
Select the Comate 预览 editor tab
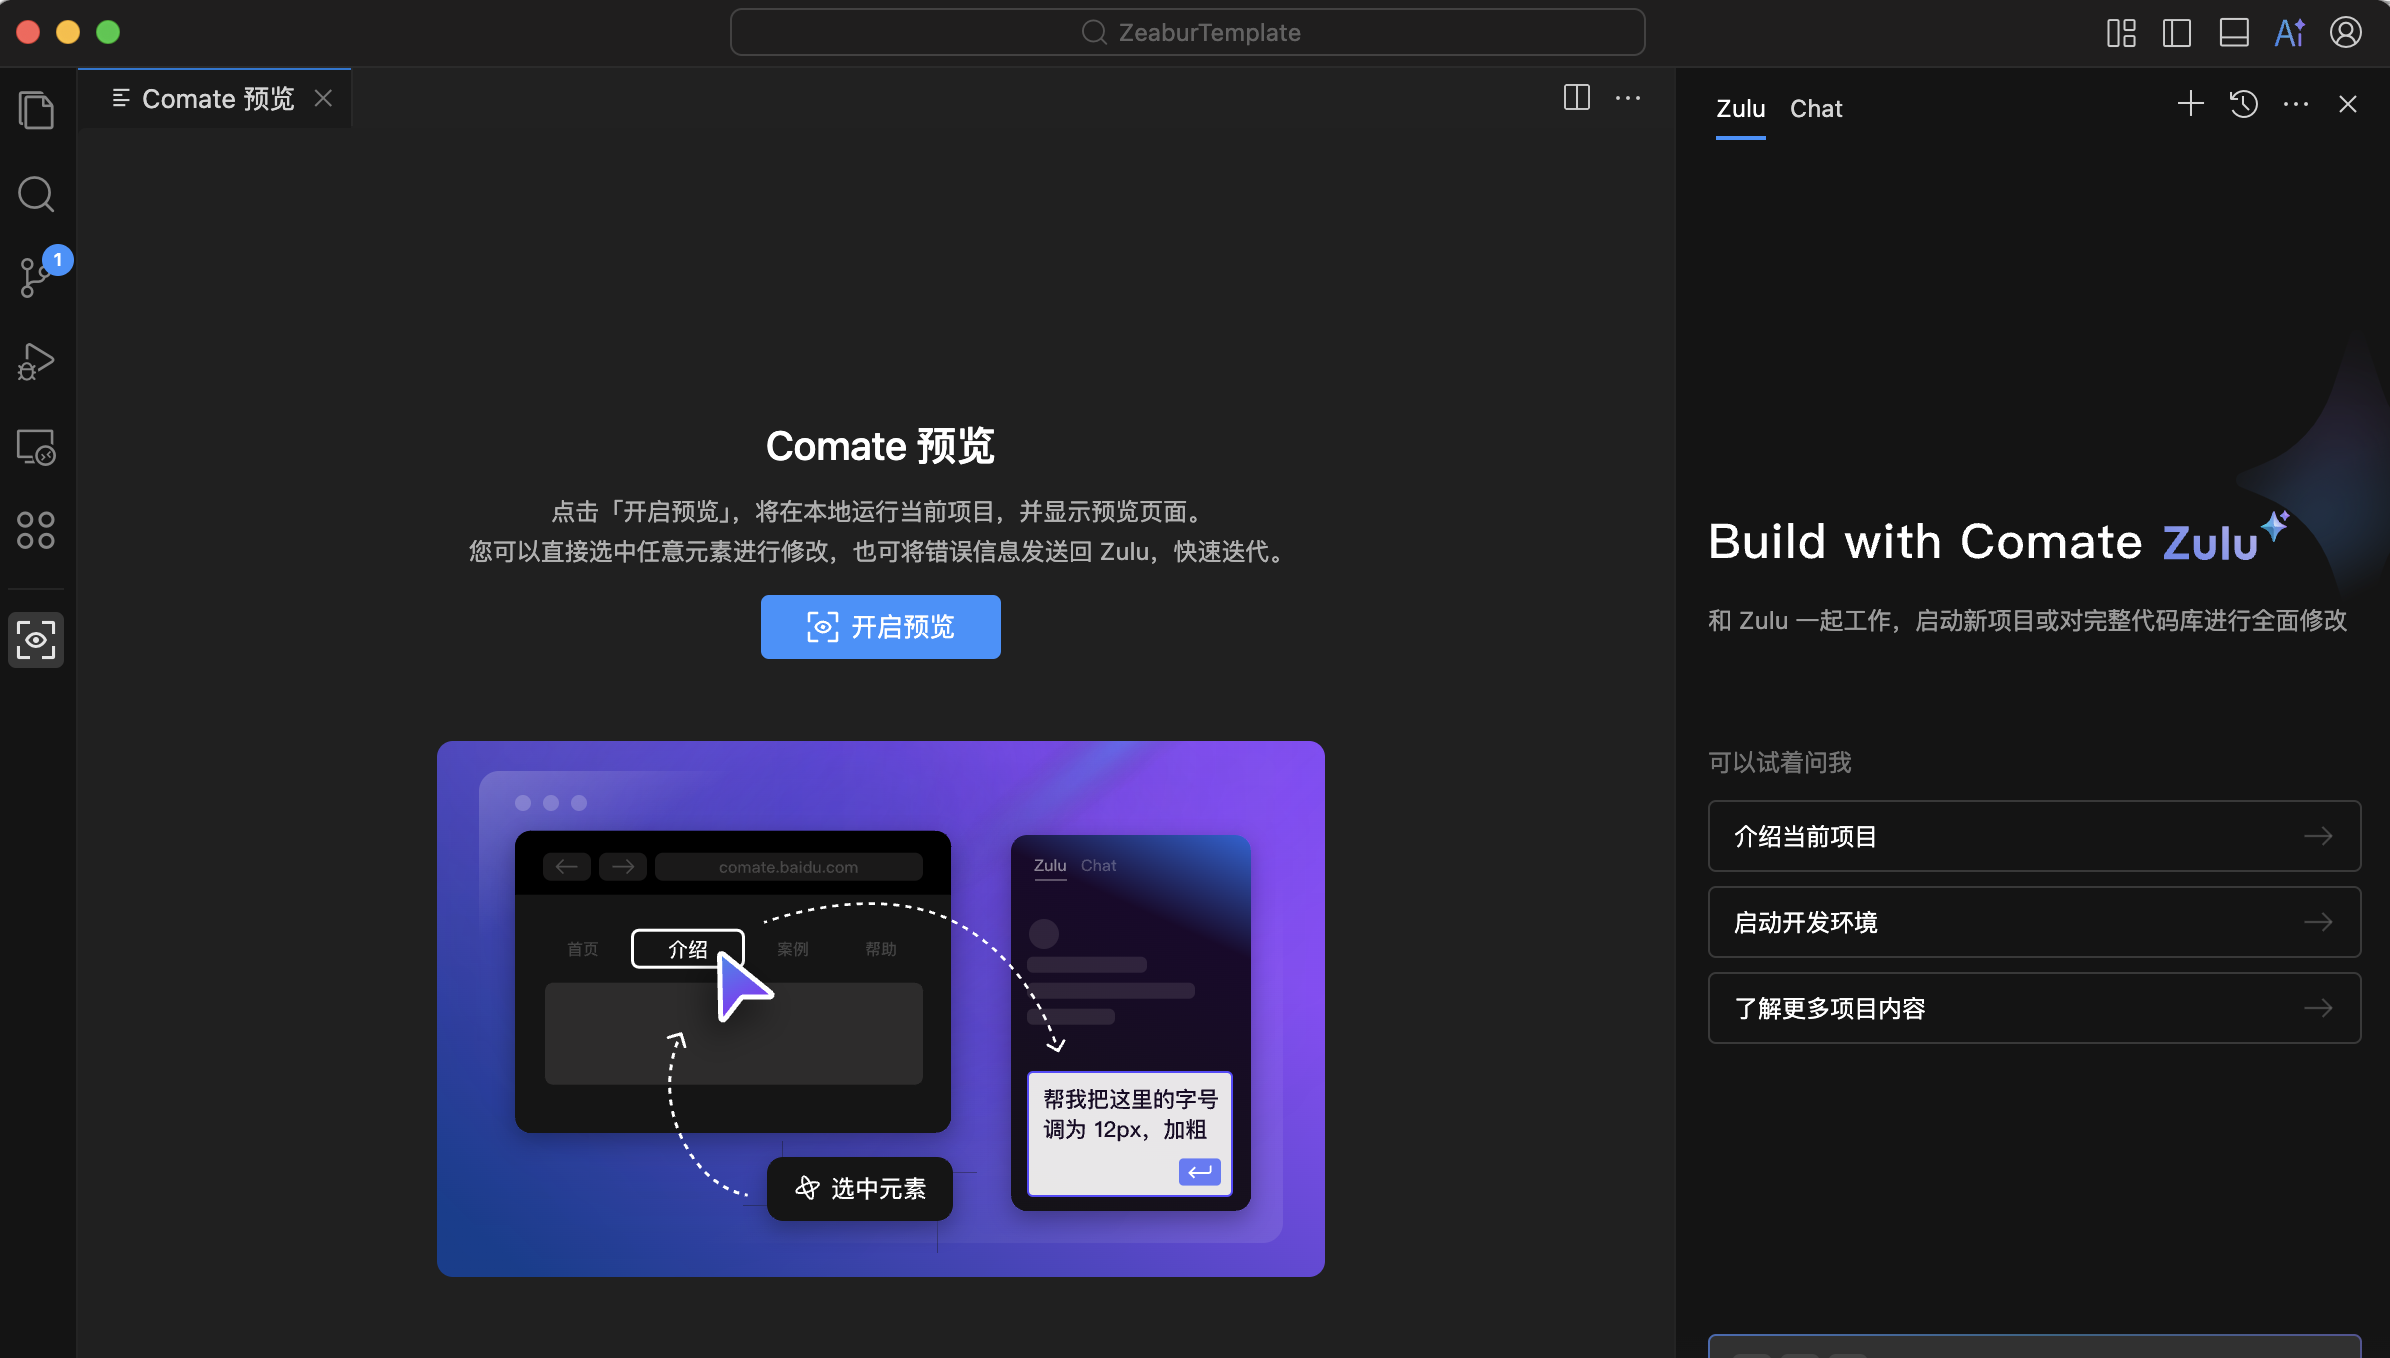[214, 98]
